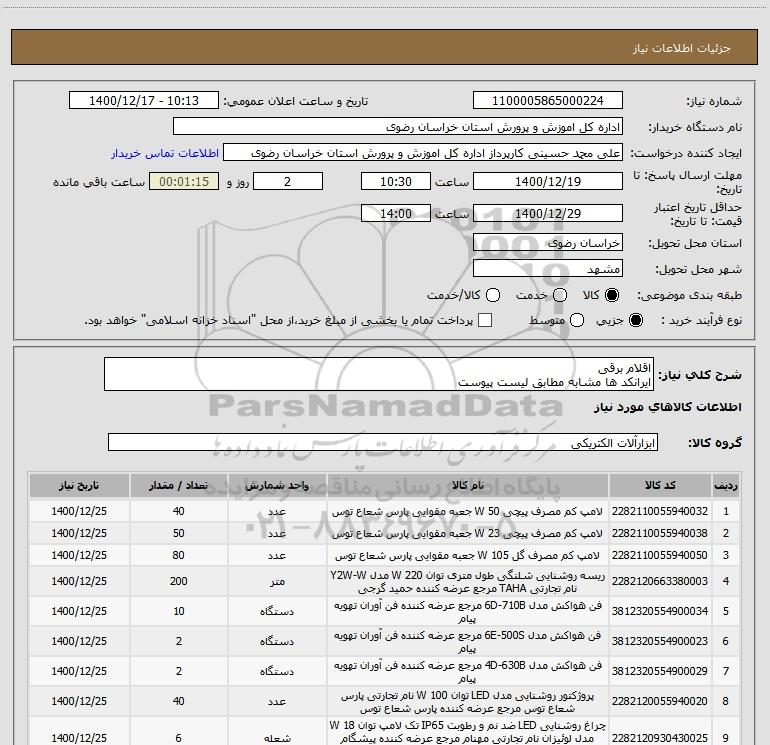Image resolution: width=770 pixels, height=745 pixels.
Task: Click the item name پروژکتور روشنایی LED 100 W
Action: 468,701
